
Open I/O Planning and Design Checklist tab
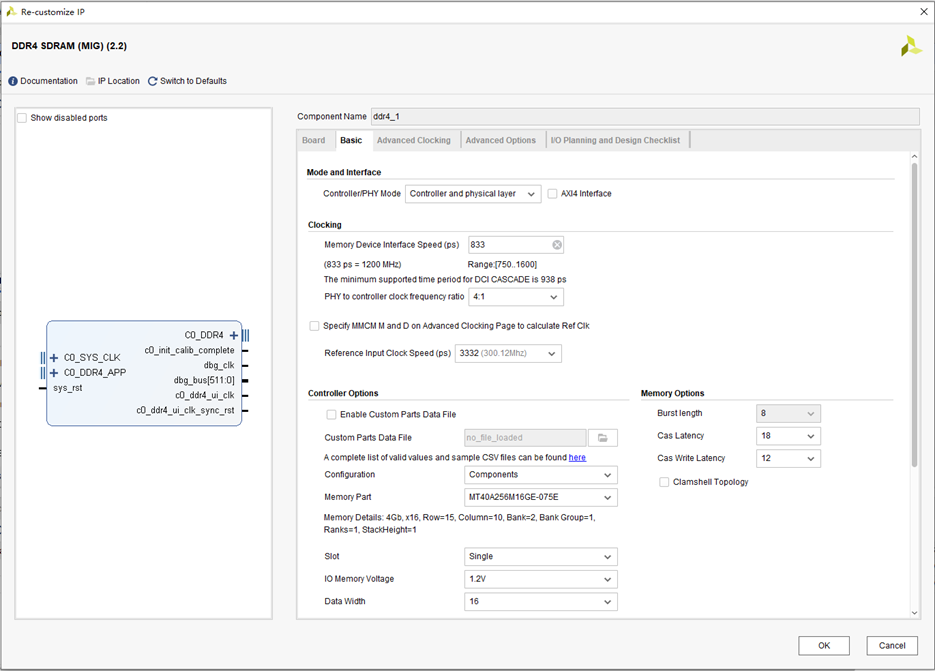tap(615, 140)
